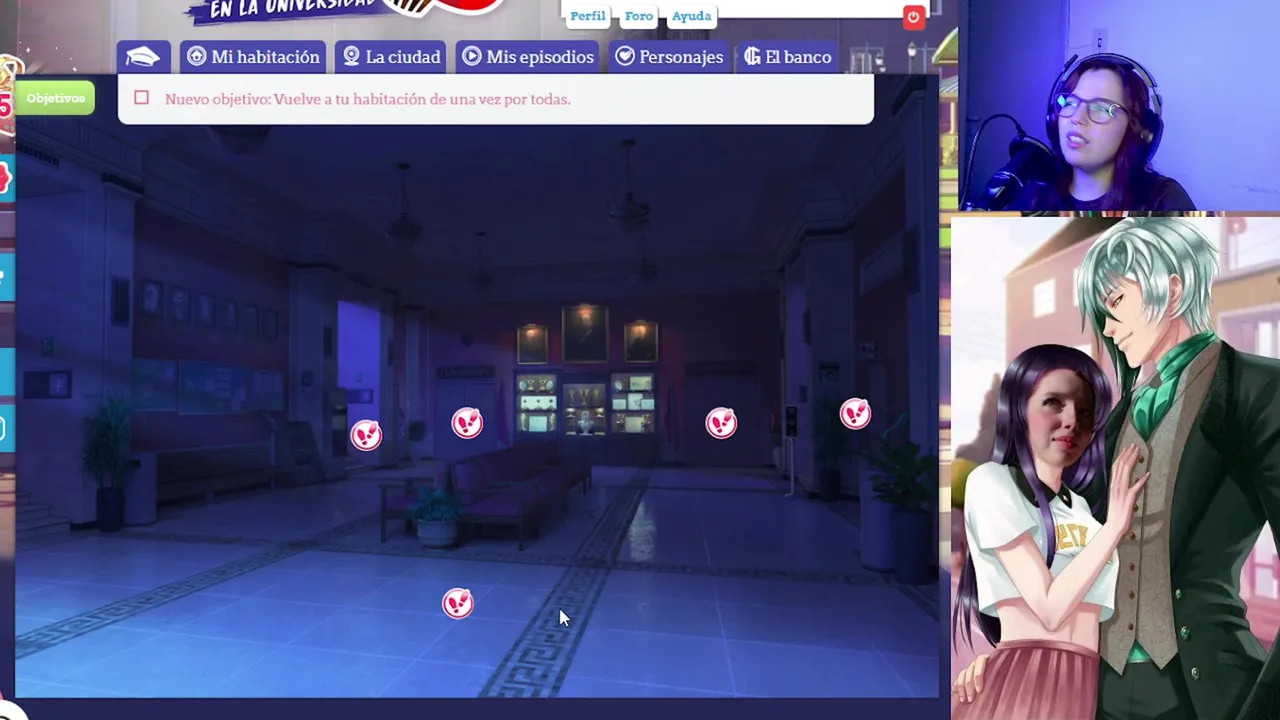Open the graduation cap home tab
Viewport: 1280px width, 720px height.
click(143, 57)
